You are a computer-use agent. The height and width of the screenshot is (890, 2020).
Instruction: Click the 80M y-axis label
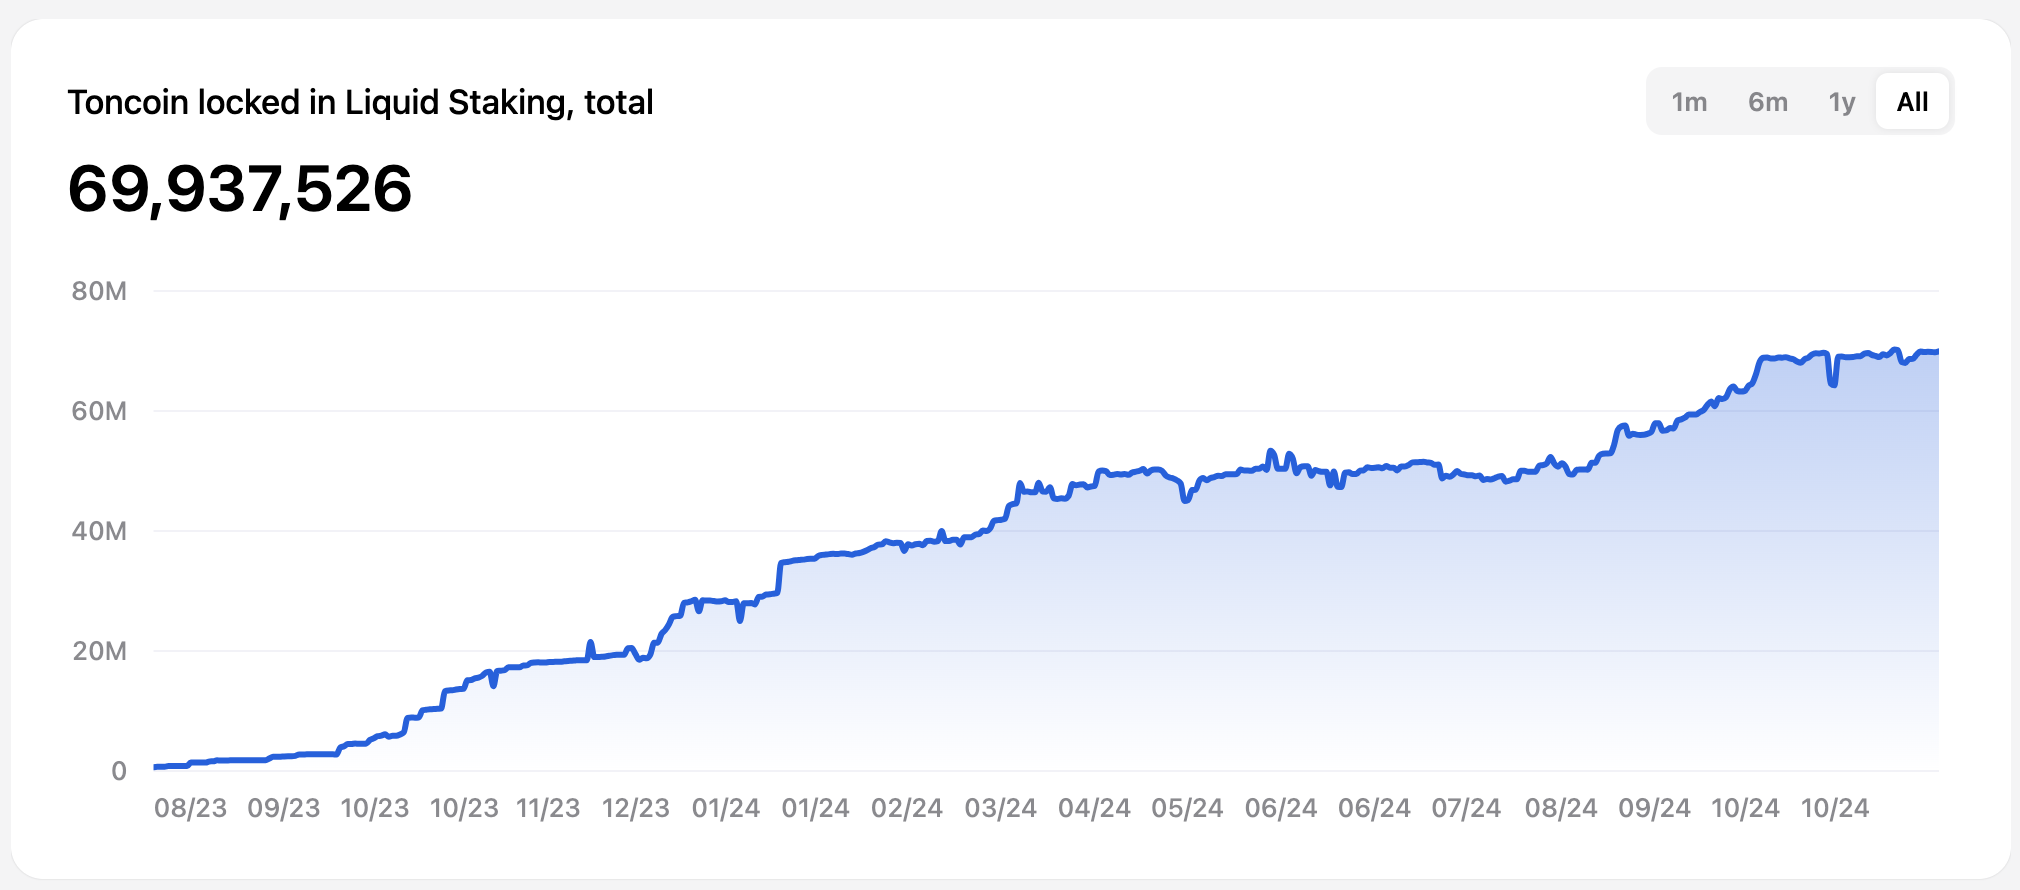pos(99,291)
